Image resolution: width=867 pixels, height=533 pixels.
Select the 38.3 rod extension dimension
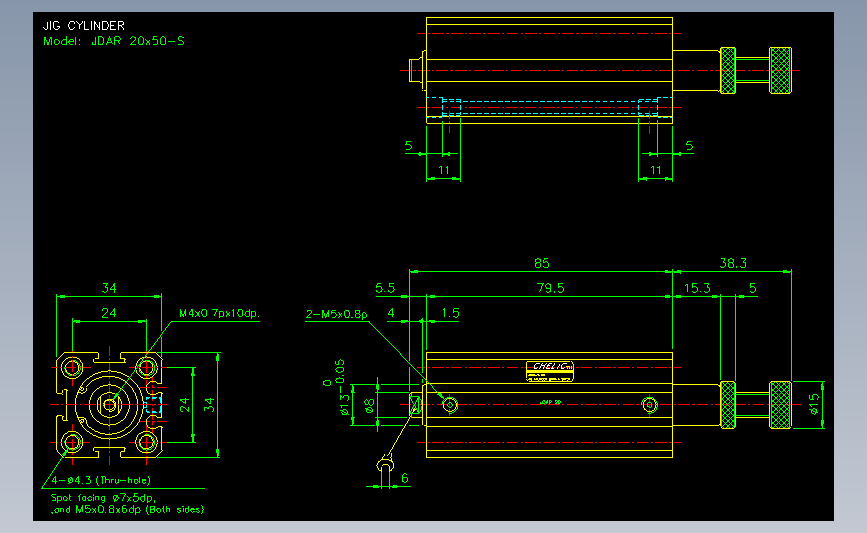[x=733, y=263]
